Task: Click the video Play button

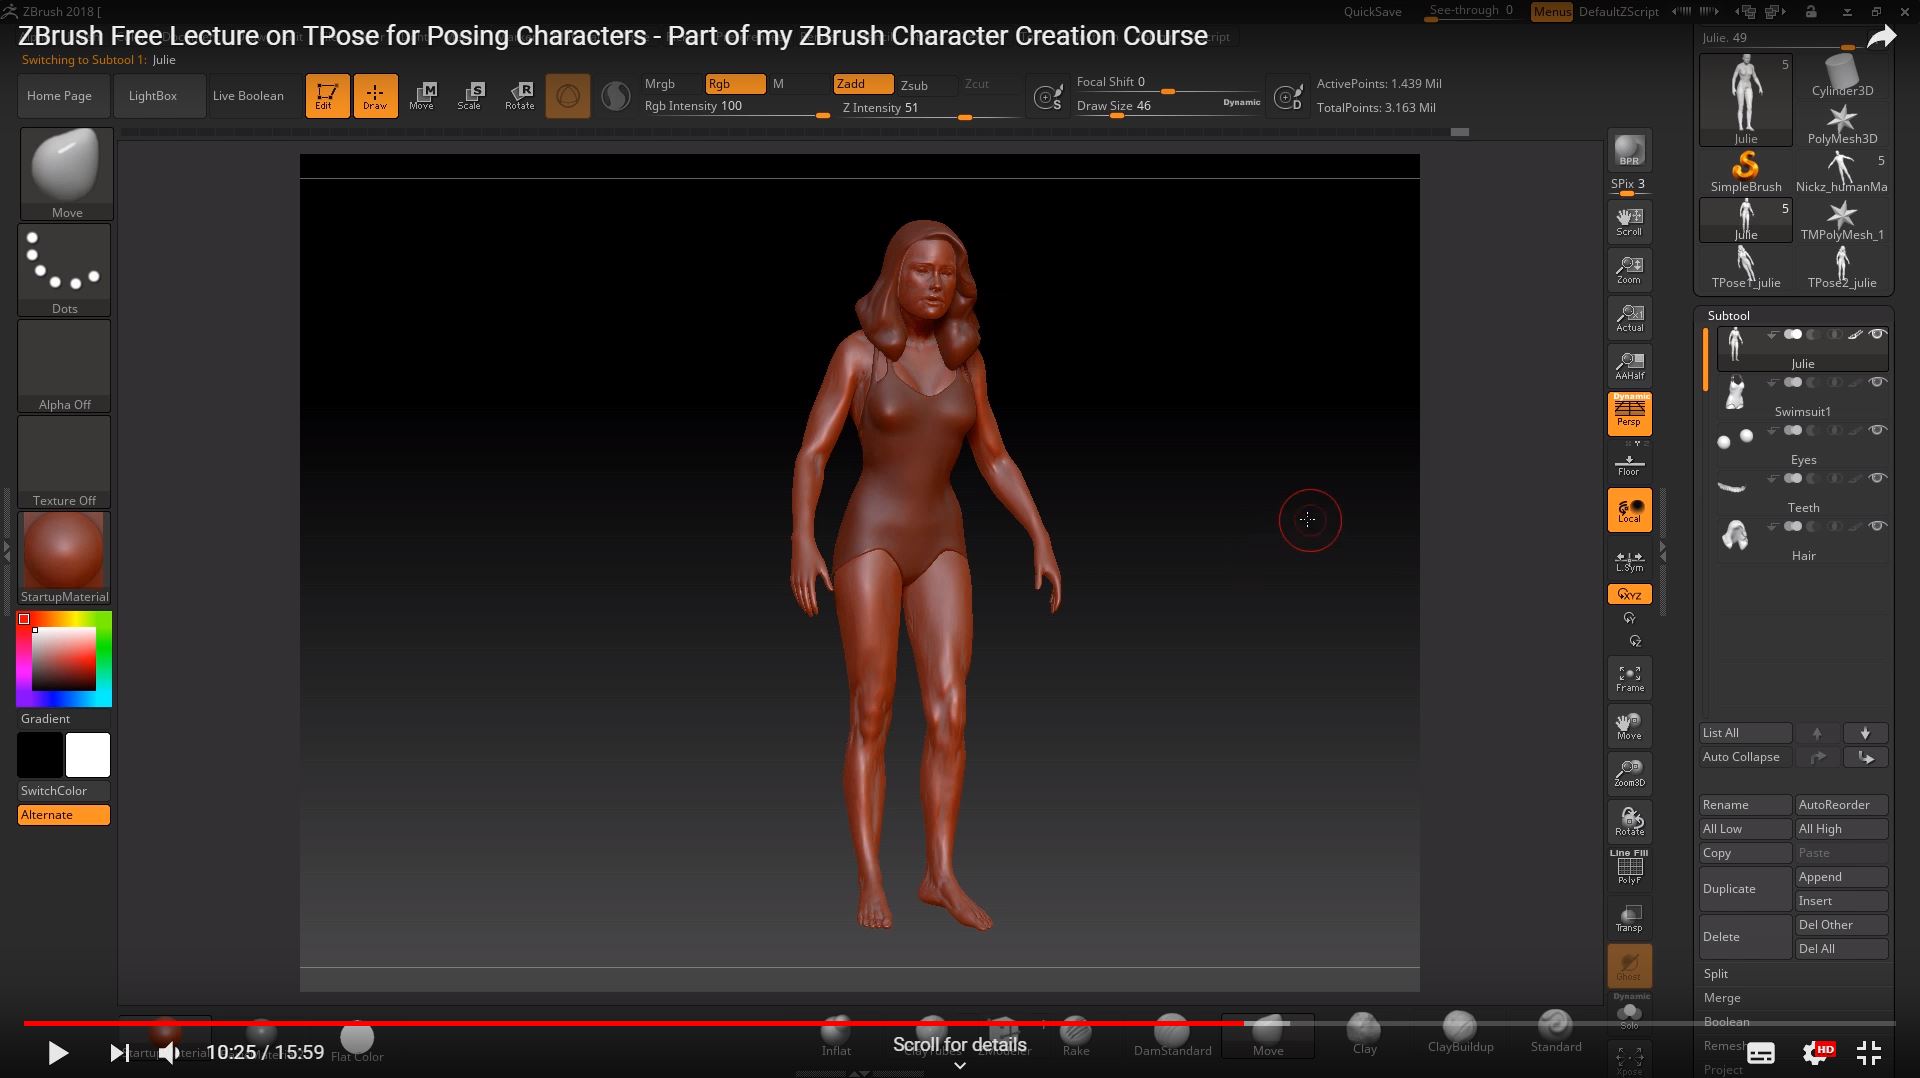Action: pos(58,1052)
